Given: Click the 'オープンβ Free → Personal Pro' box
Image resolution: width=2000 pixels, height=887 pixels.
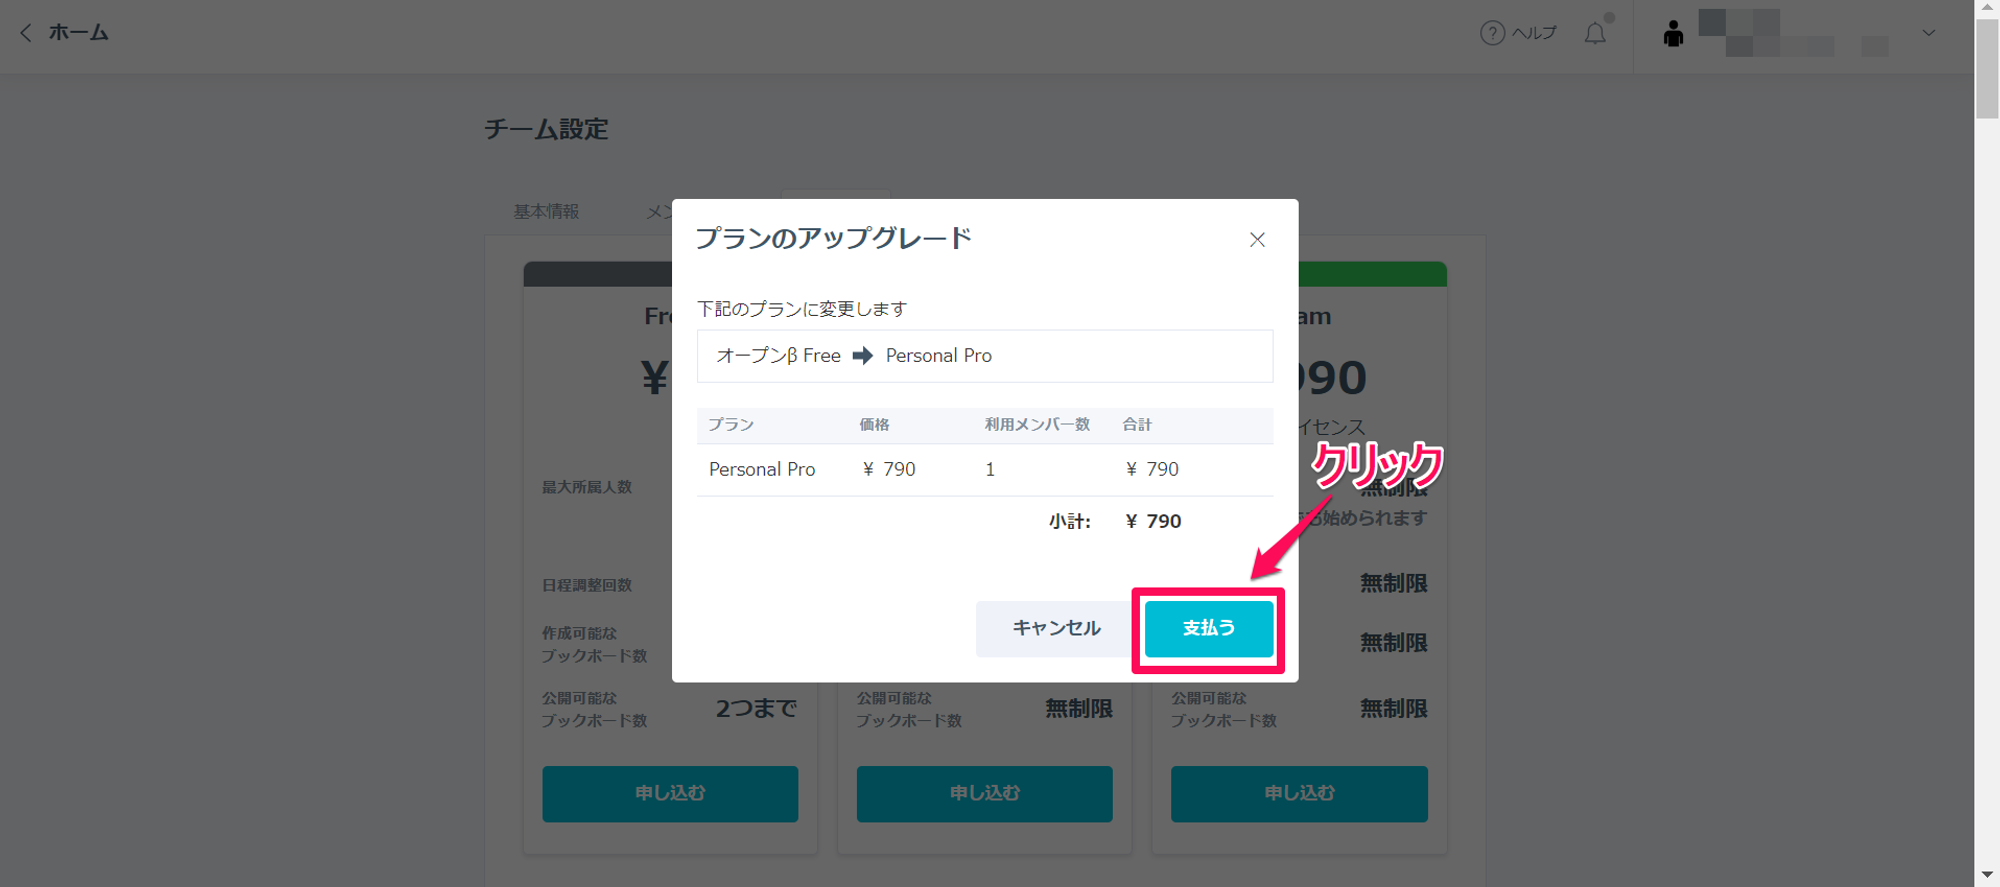Looking at the screenshot, I should point(985,356).
